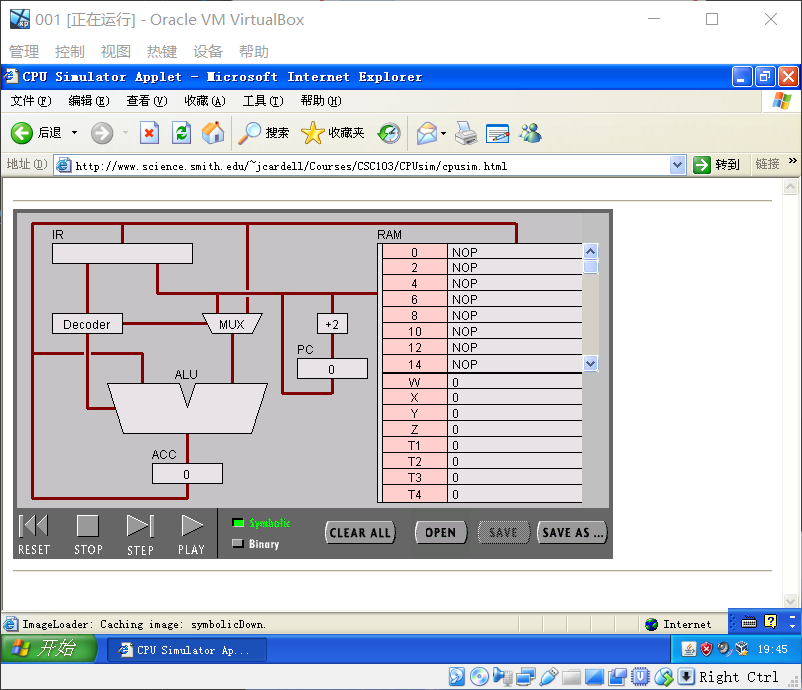Click the CLEAR ALL button
Image resolution: width=802 pixels, height=690 pixels.
pyautogui.click(x=360, y=533)
